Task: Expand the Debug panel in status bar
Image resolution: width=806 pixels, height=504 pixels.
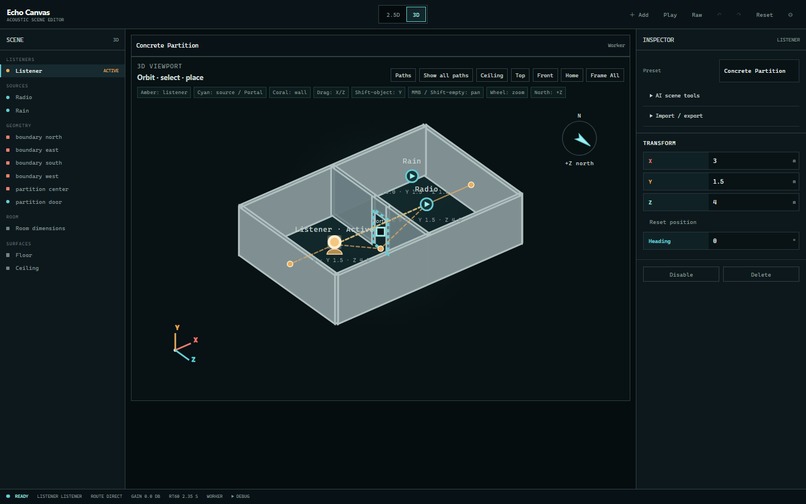Action: tap(241, 496)
